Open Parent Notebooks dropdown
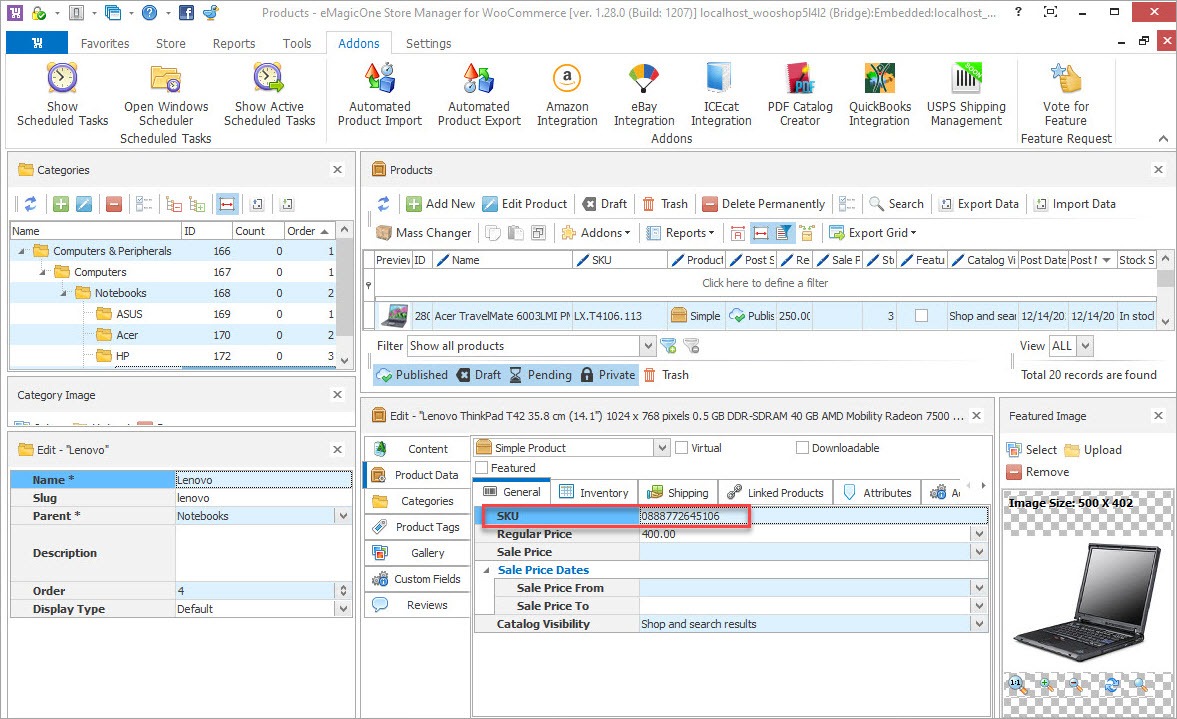This screenshot has height=719, width=1177. (x=343, y=516)
